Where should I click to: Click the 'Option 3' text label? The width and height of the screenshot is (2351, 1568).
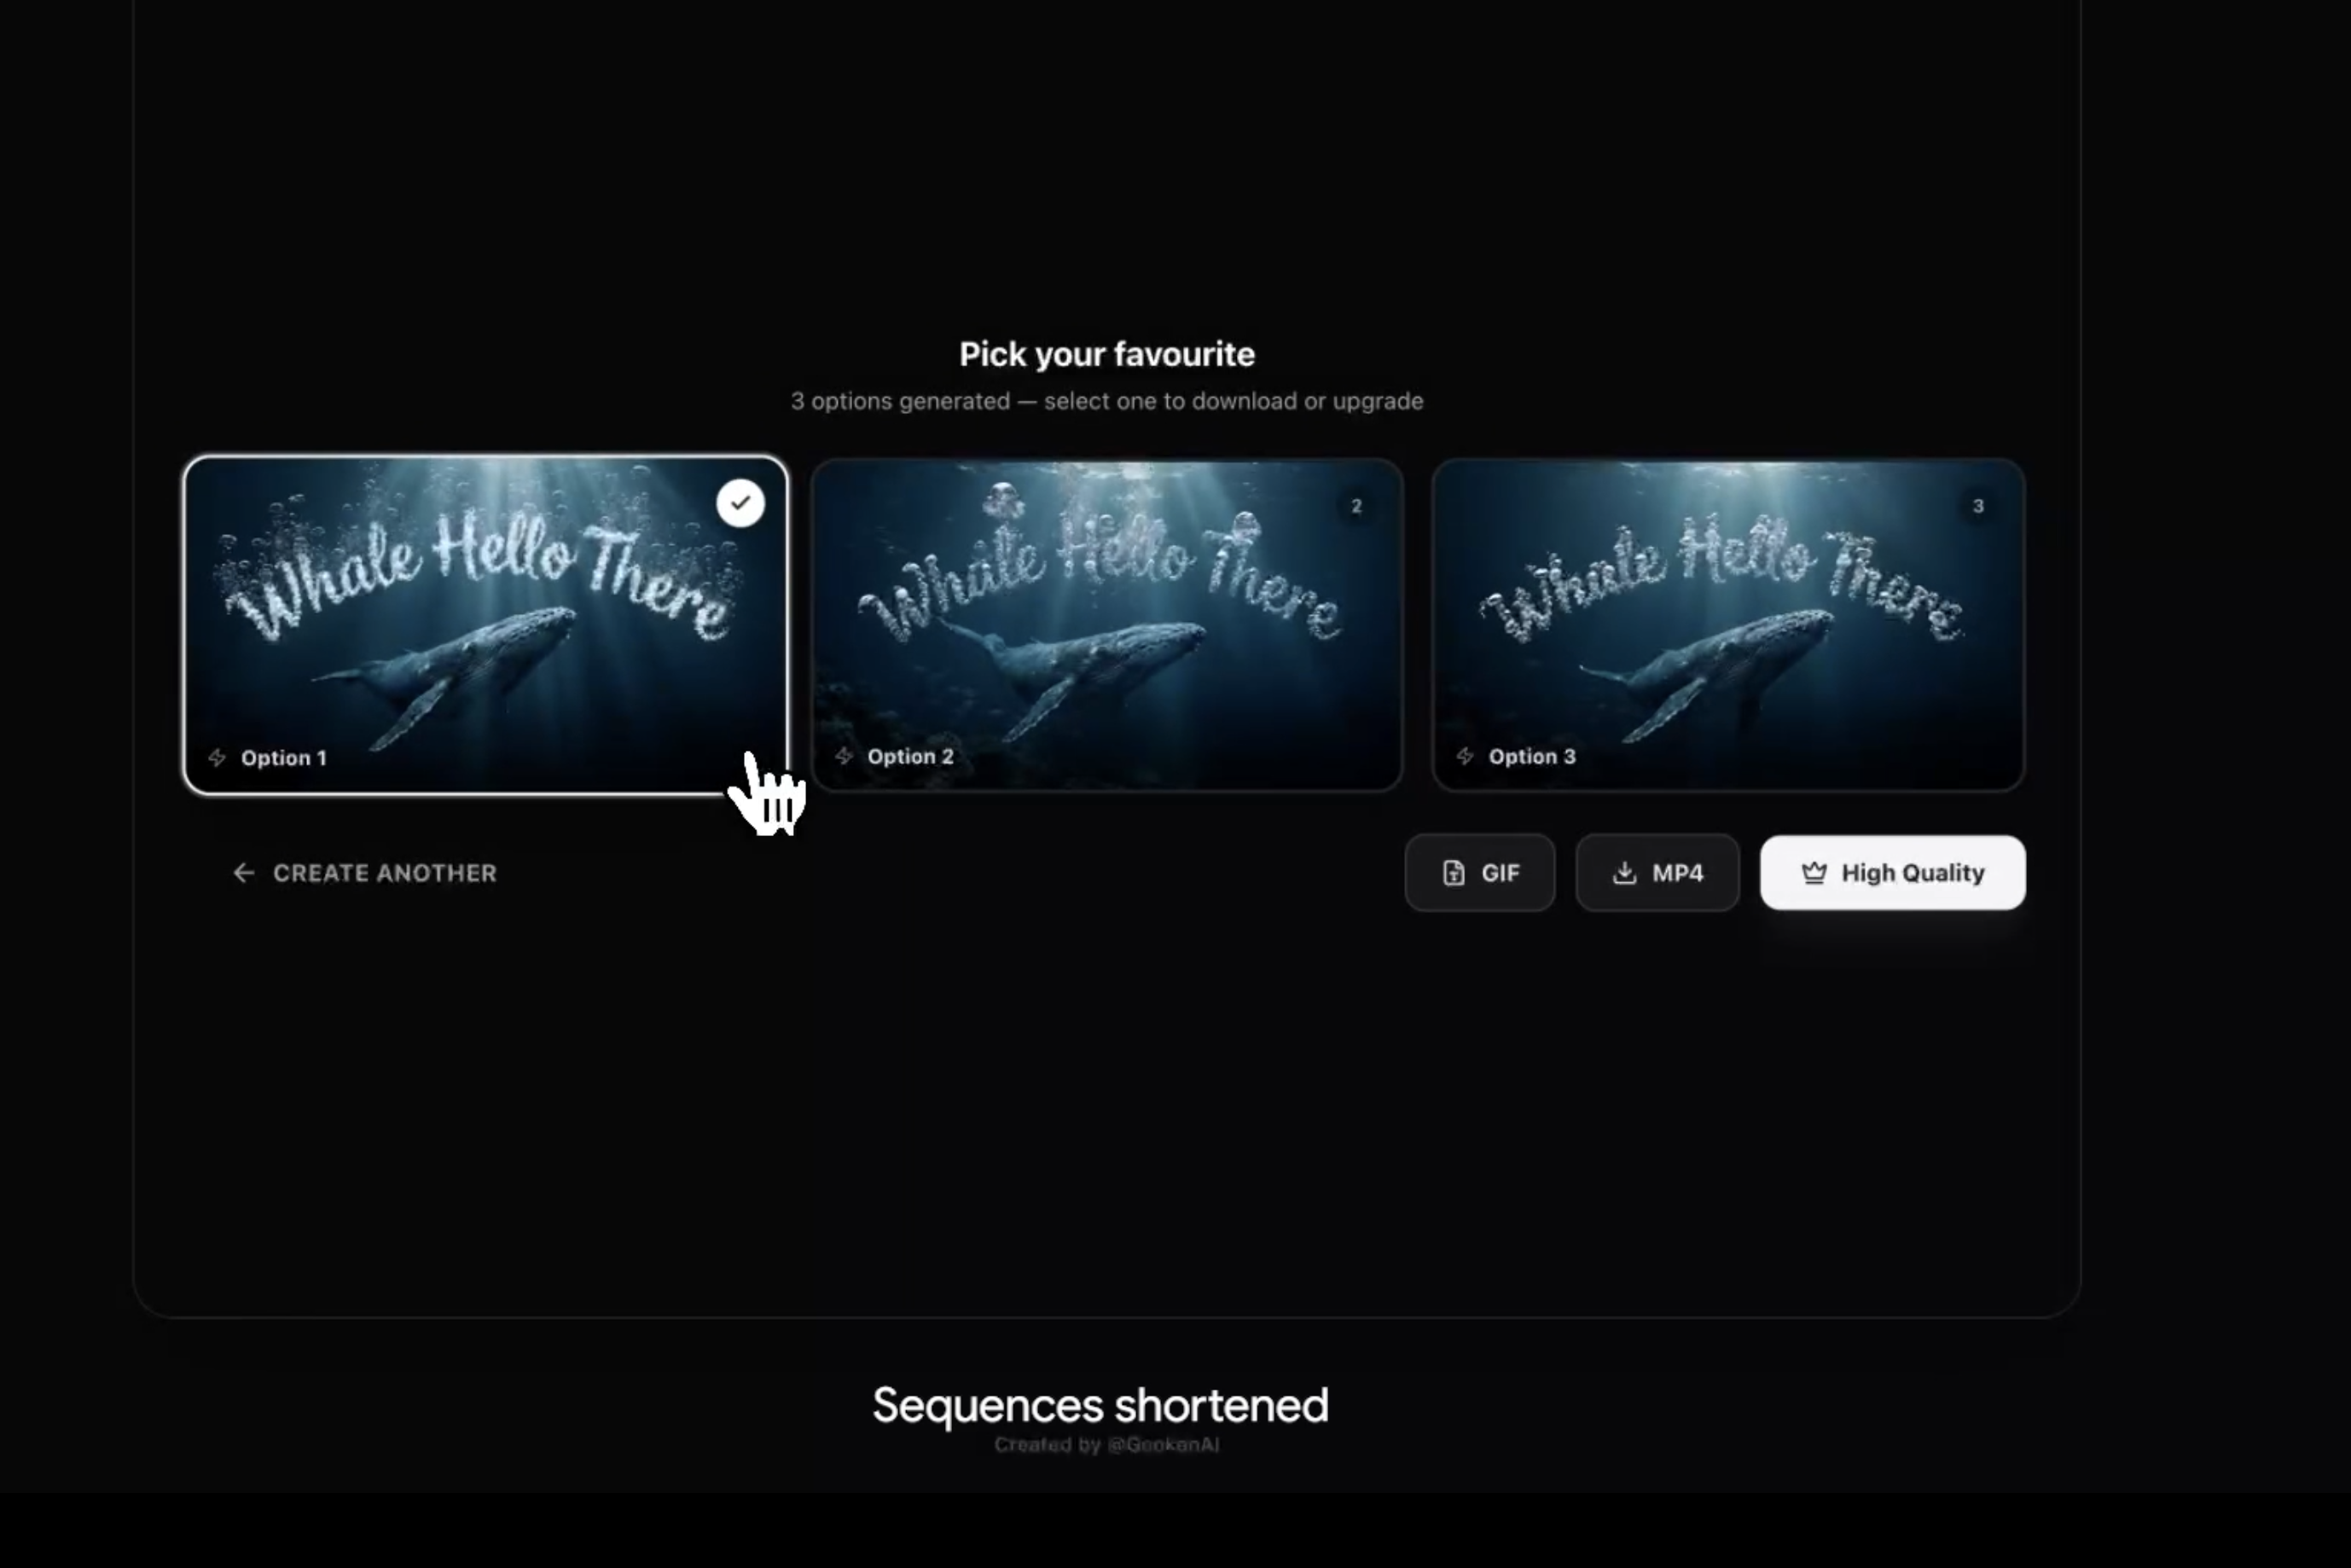tap(1531, 756)
